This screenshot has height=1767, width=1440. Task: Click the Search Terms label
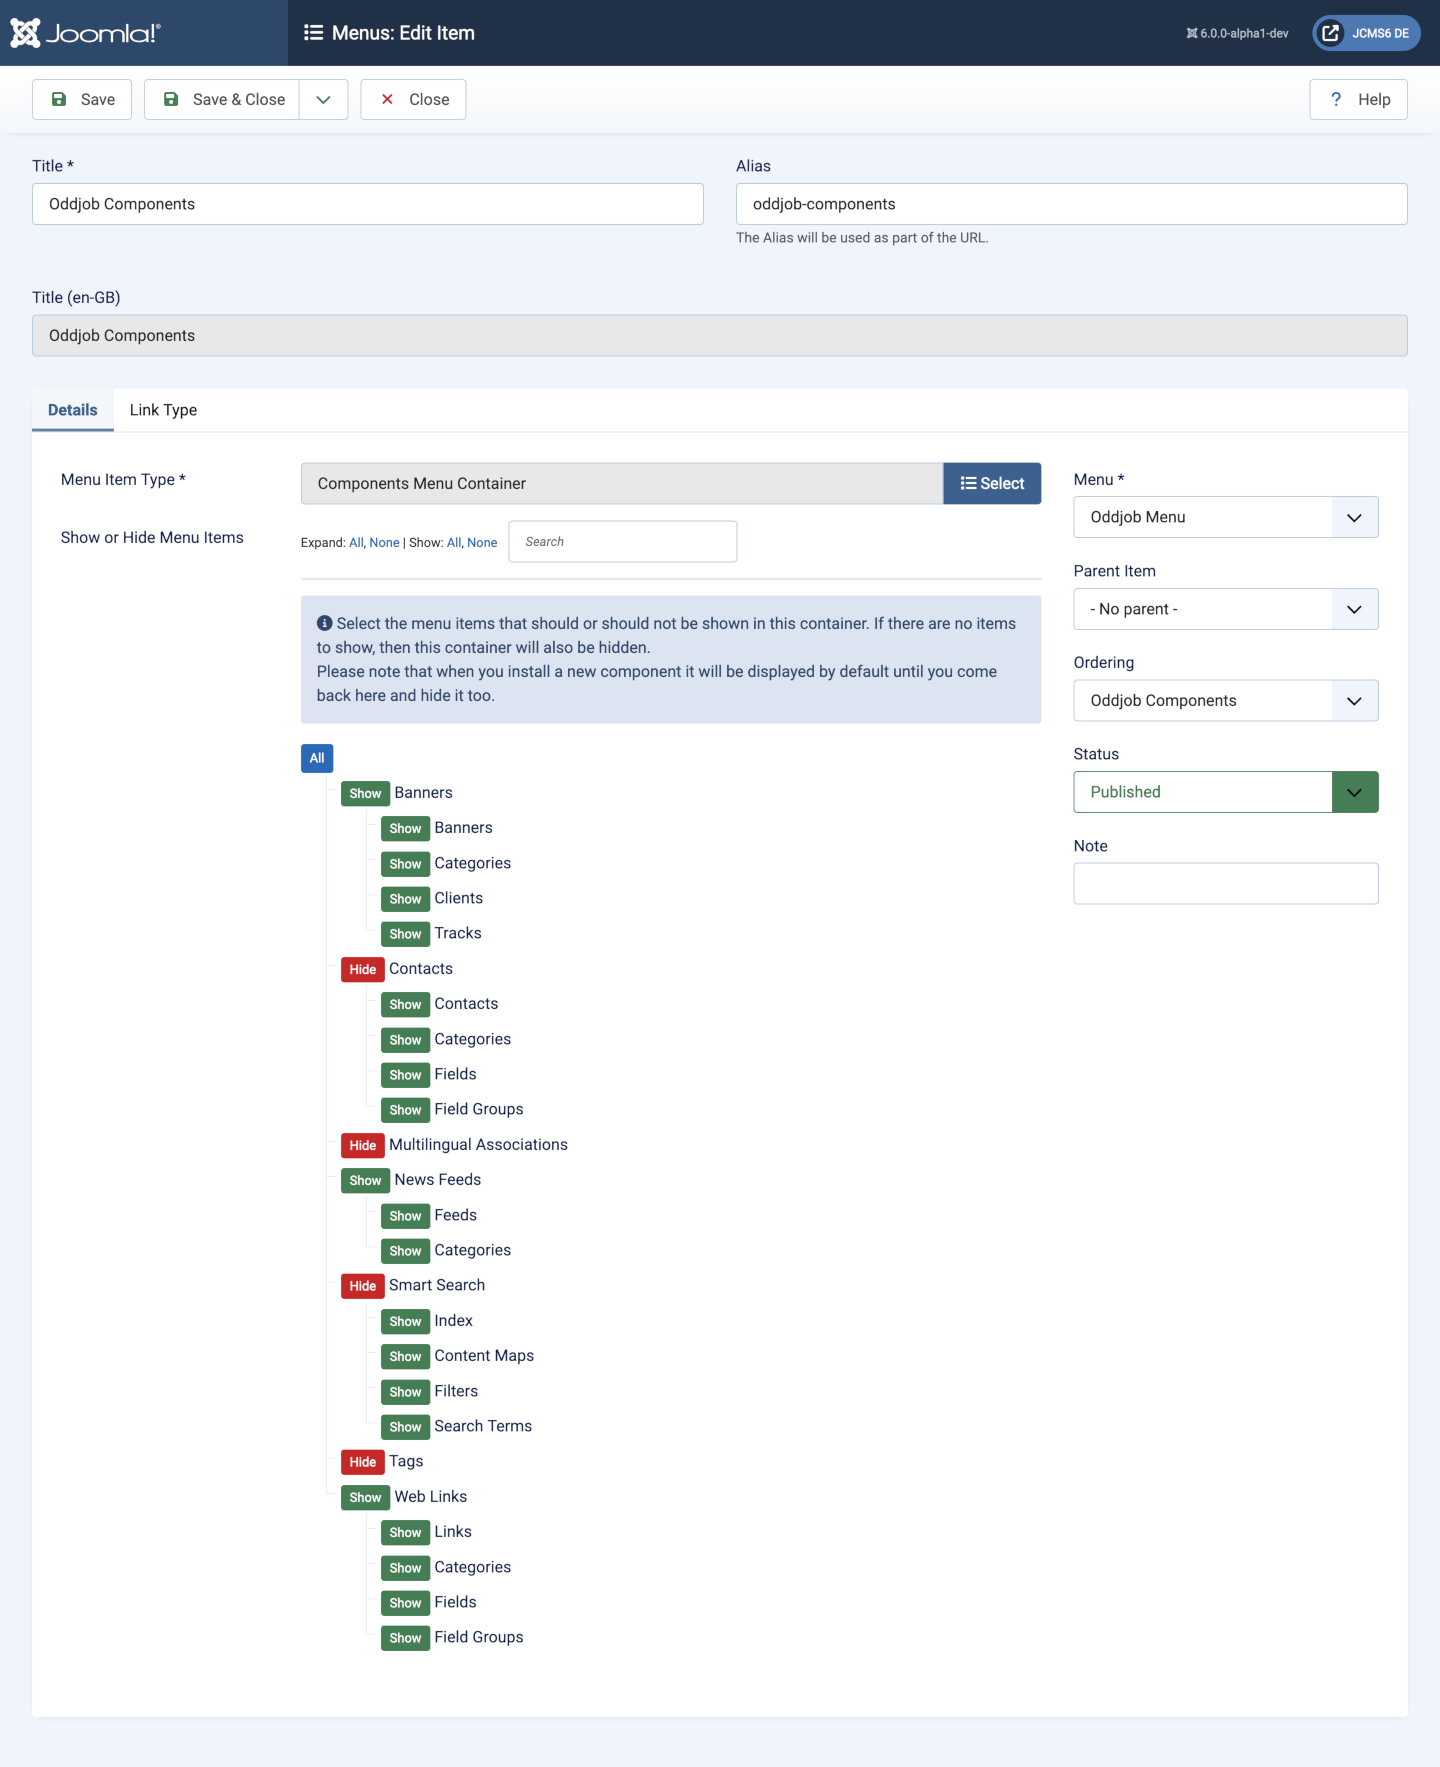[483, 1426]
